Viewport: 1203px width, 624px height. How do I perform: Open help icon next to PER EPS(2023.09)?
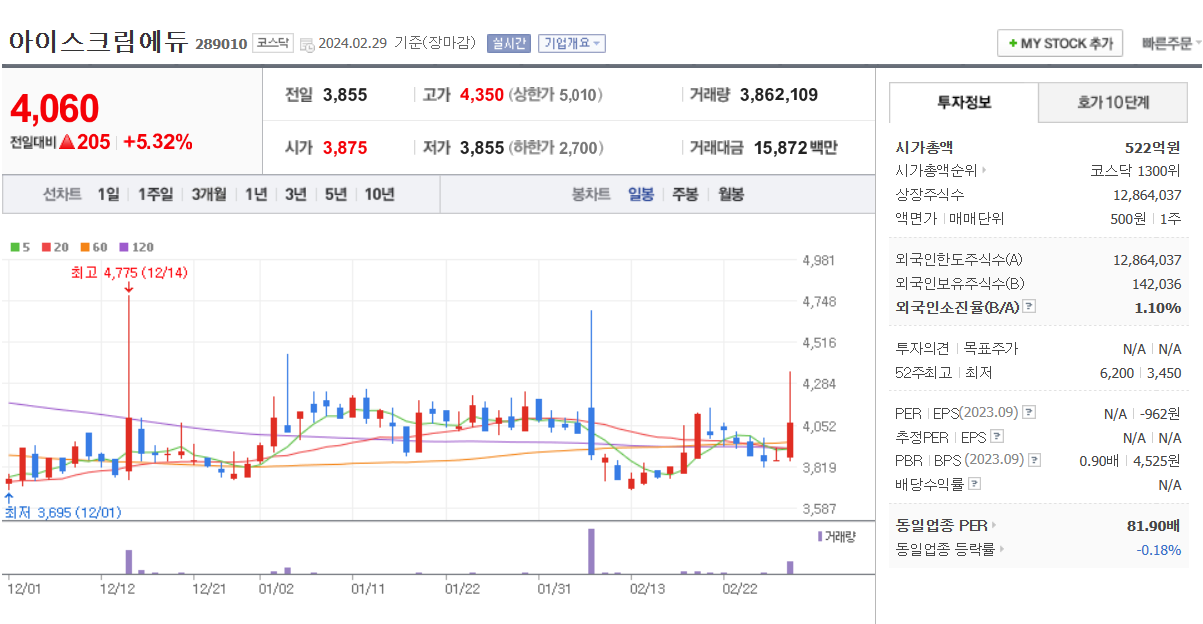(1029, 412)
